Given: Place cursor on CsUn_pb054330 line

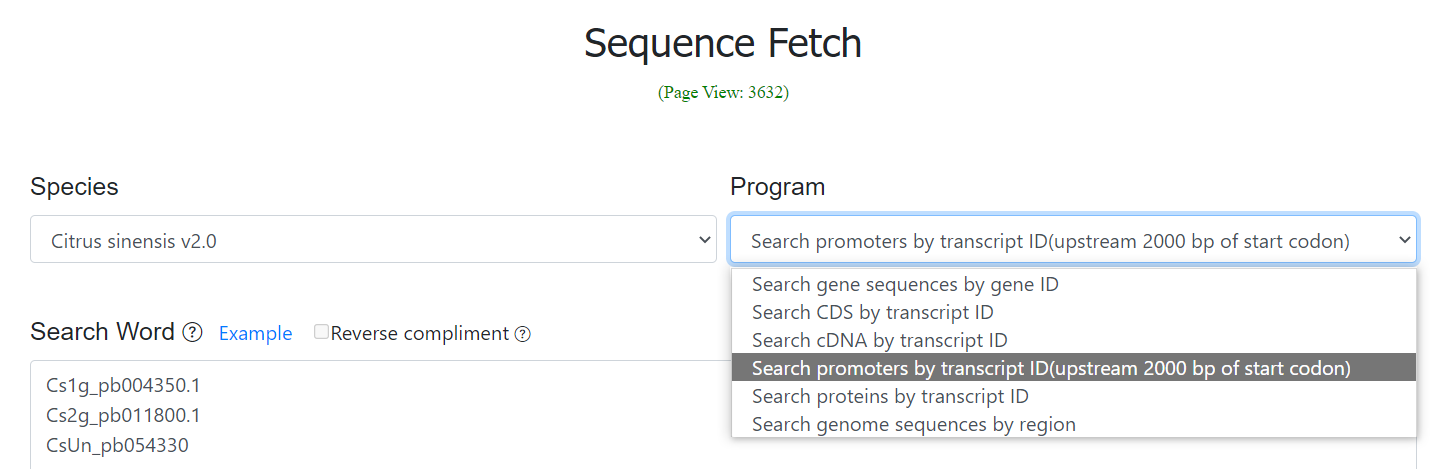Looking at the screenshot, I should [x=117, y=445].
